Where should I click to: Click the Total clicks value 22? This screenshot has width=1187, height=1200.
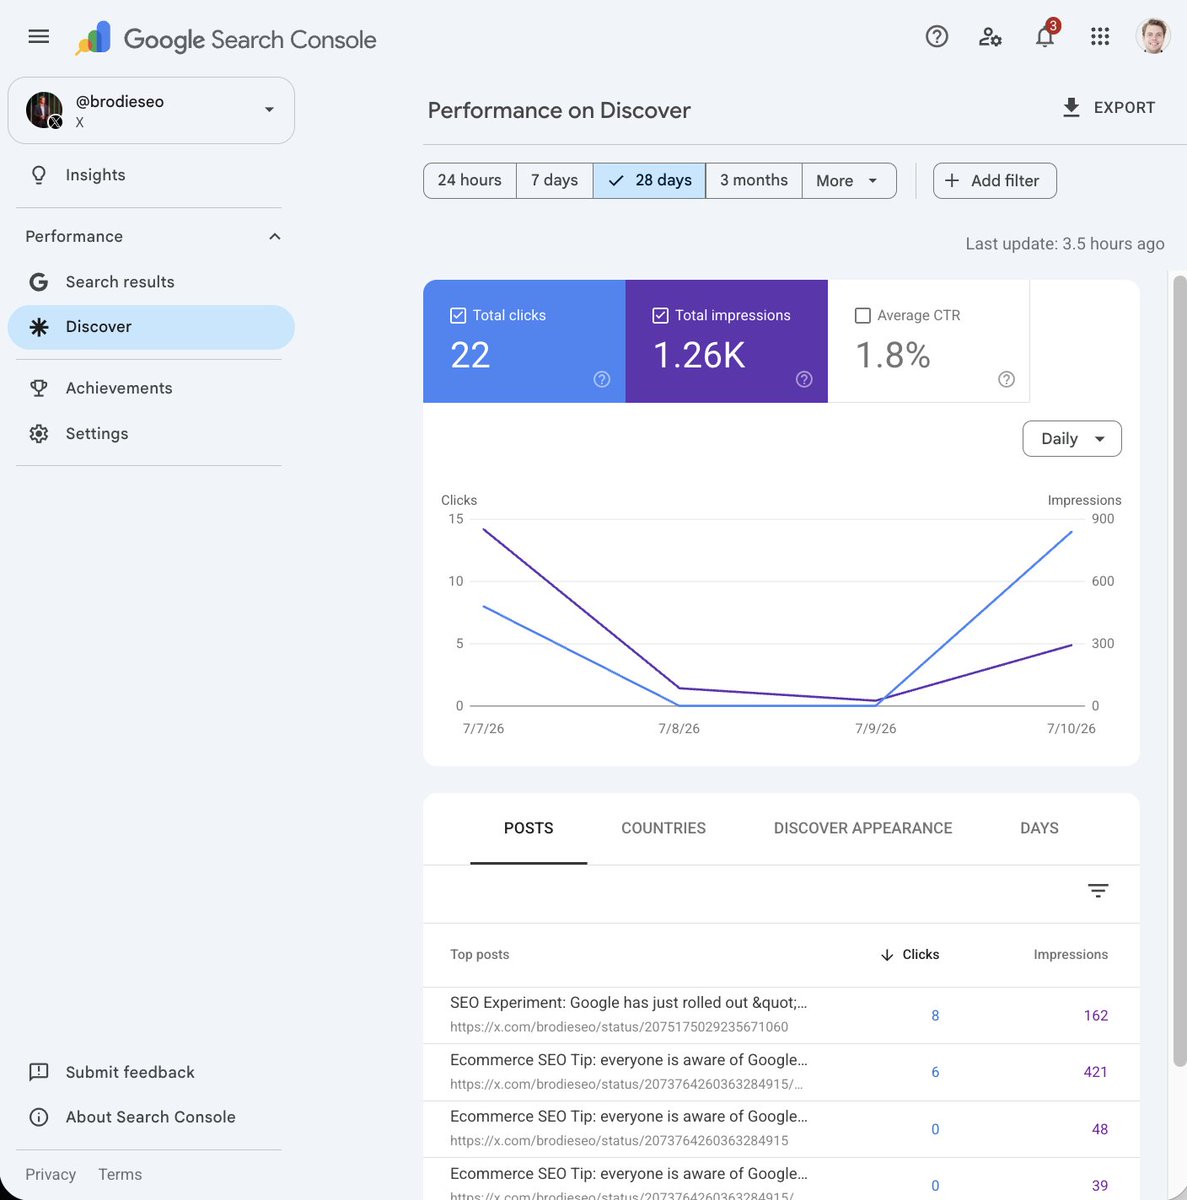click(470, 356)
